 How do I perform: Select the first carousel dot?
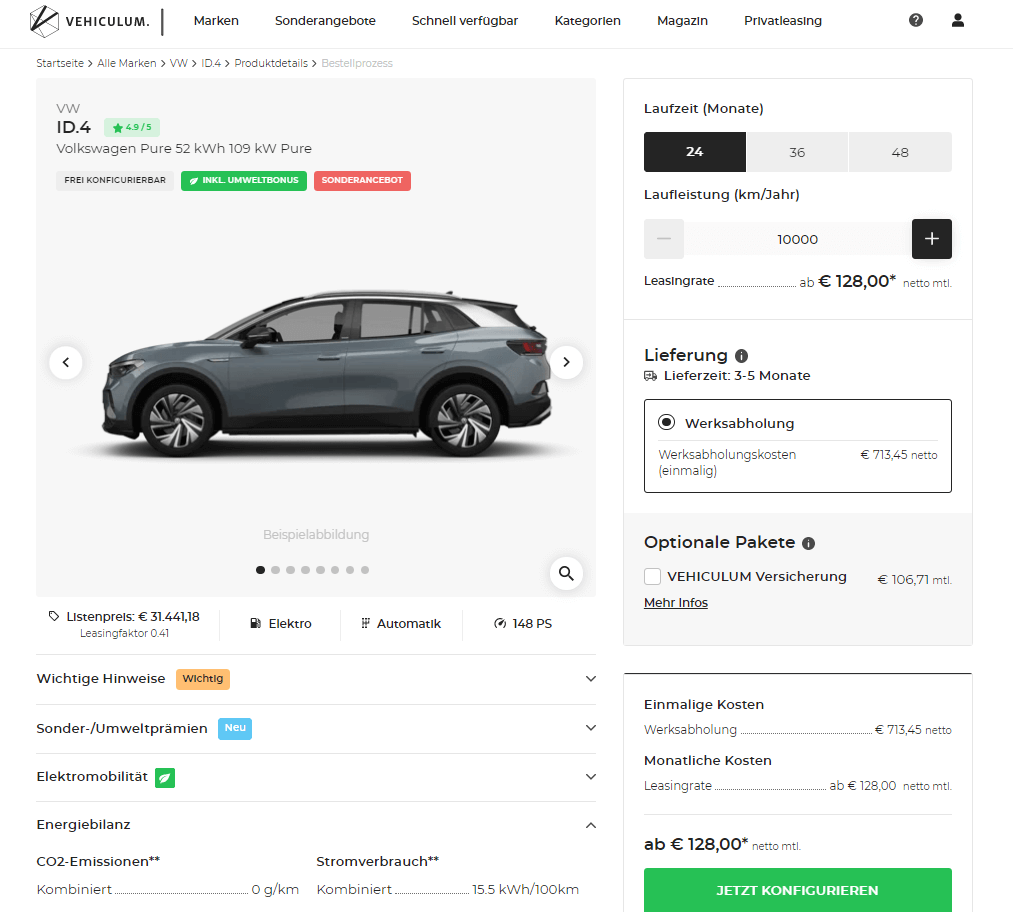[x=260, y=570]
